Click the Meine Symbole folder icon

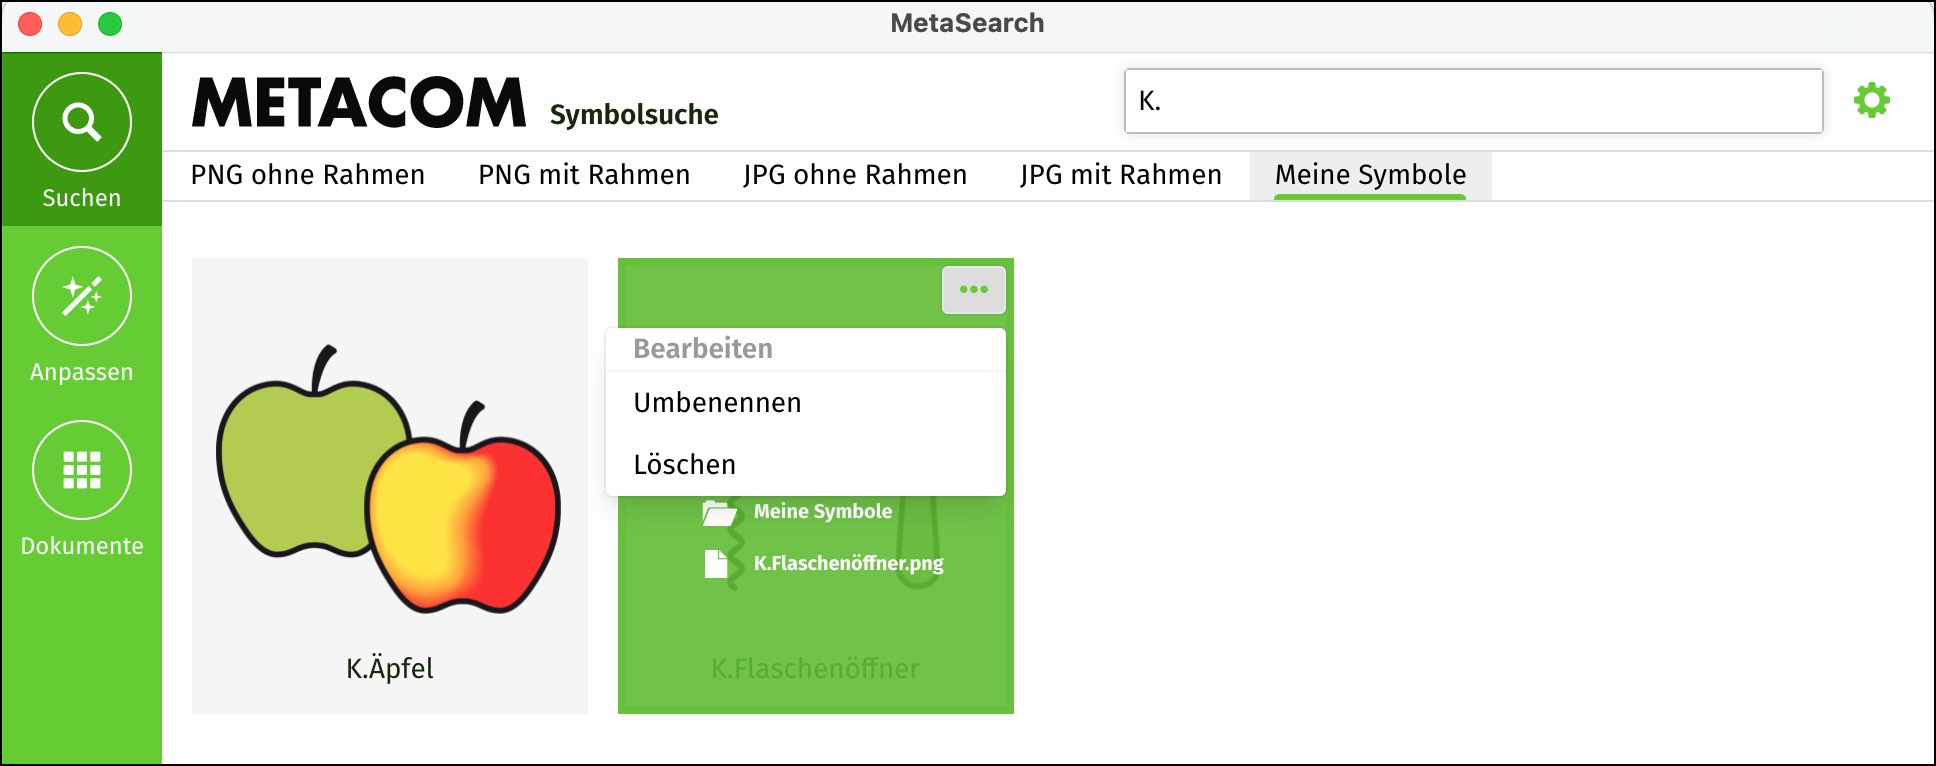coord(719,513)
